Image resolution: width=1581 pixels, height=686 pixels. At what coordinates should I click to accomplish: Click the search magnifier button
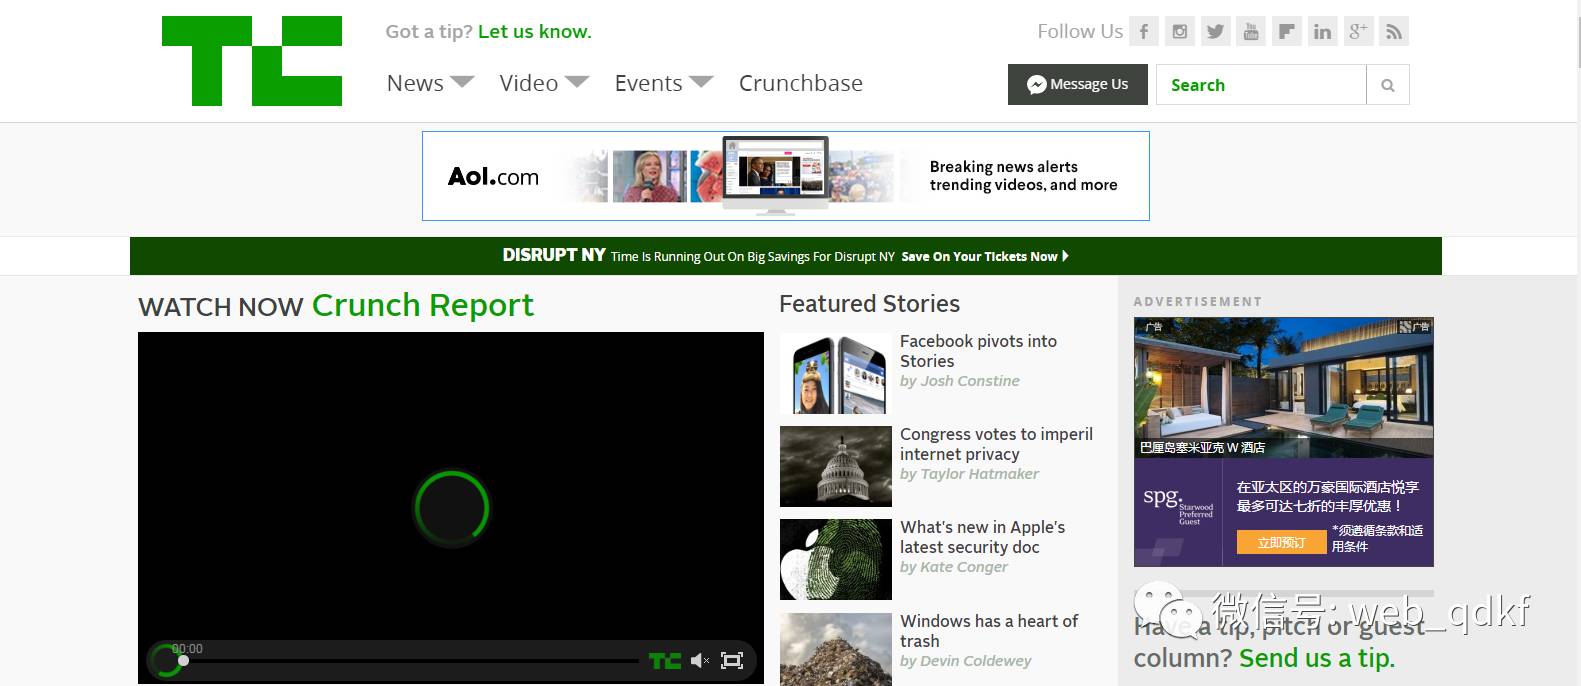pos(1388,85)
